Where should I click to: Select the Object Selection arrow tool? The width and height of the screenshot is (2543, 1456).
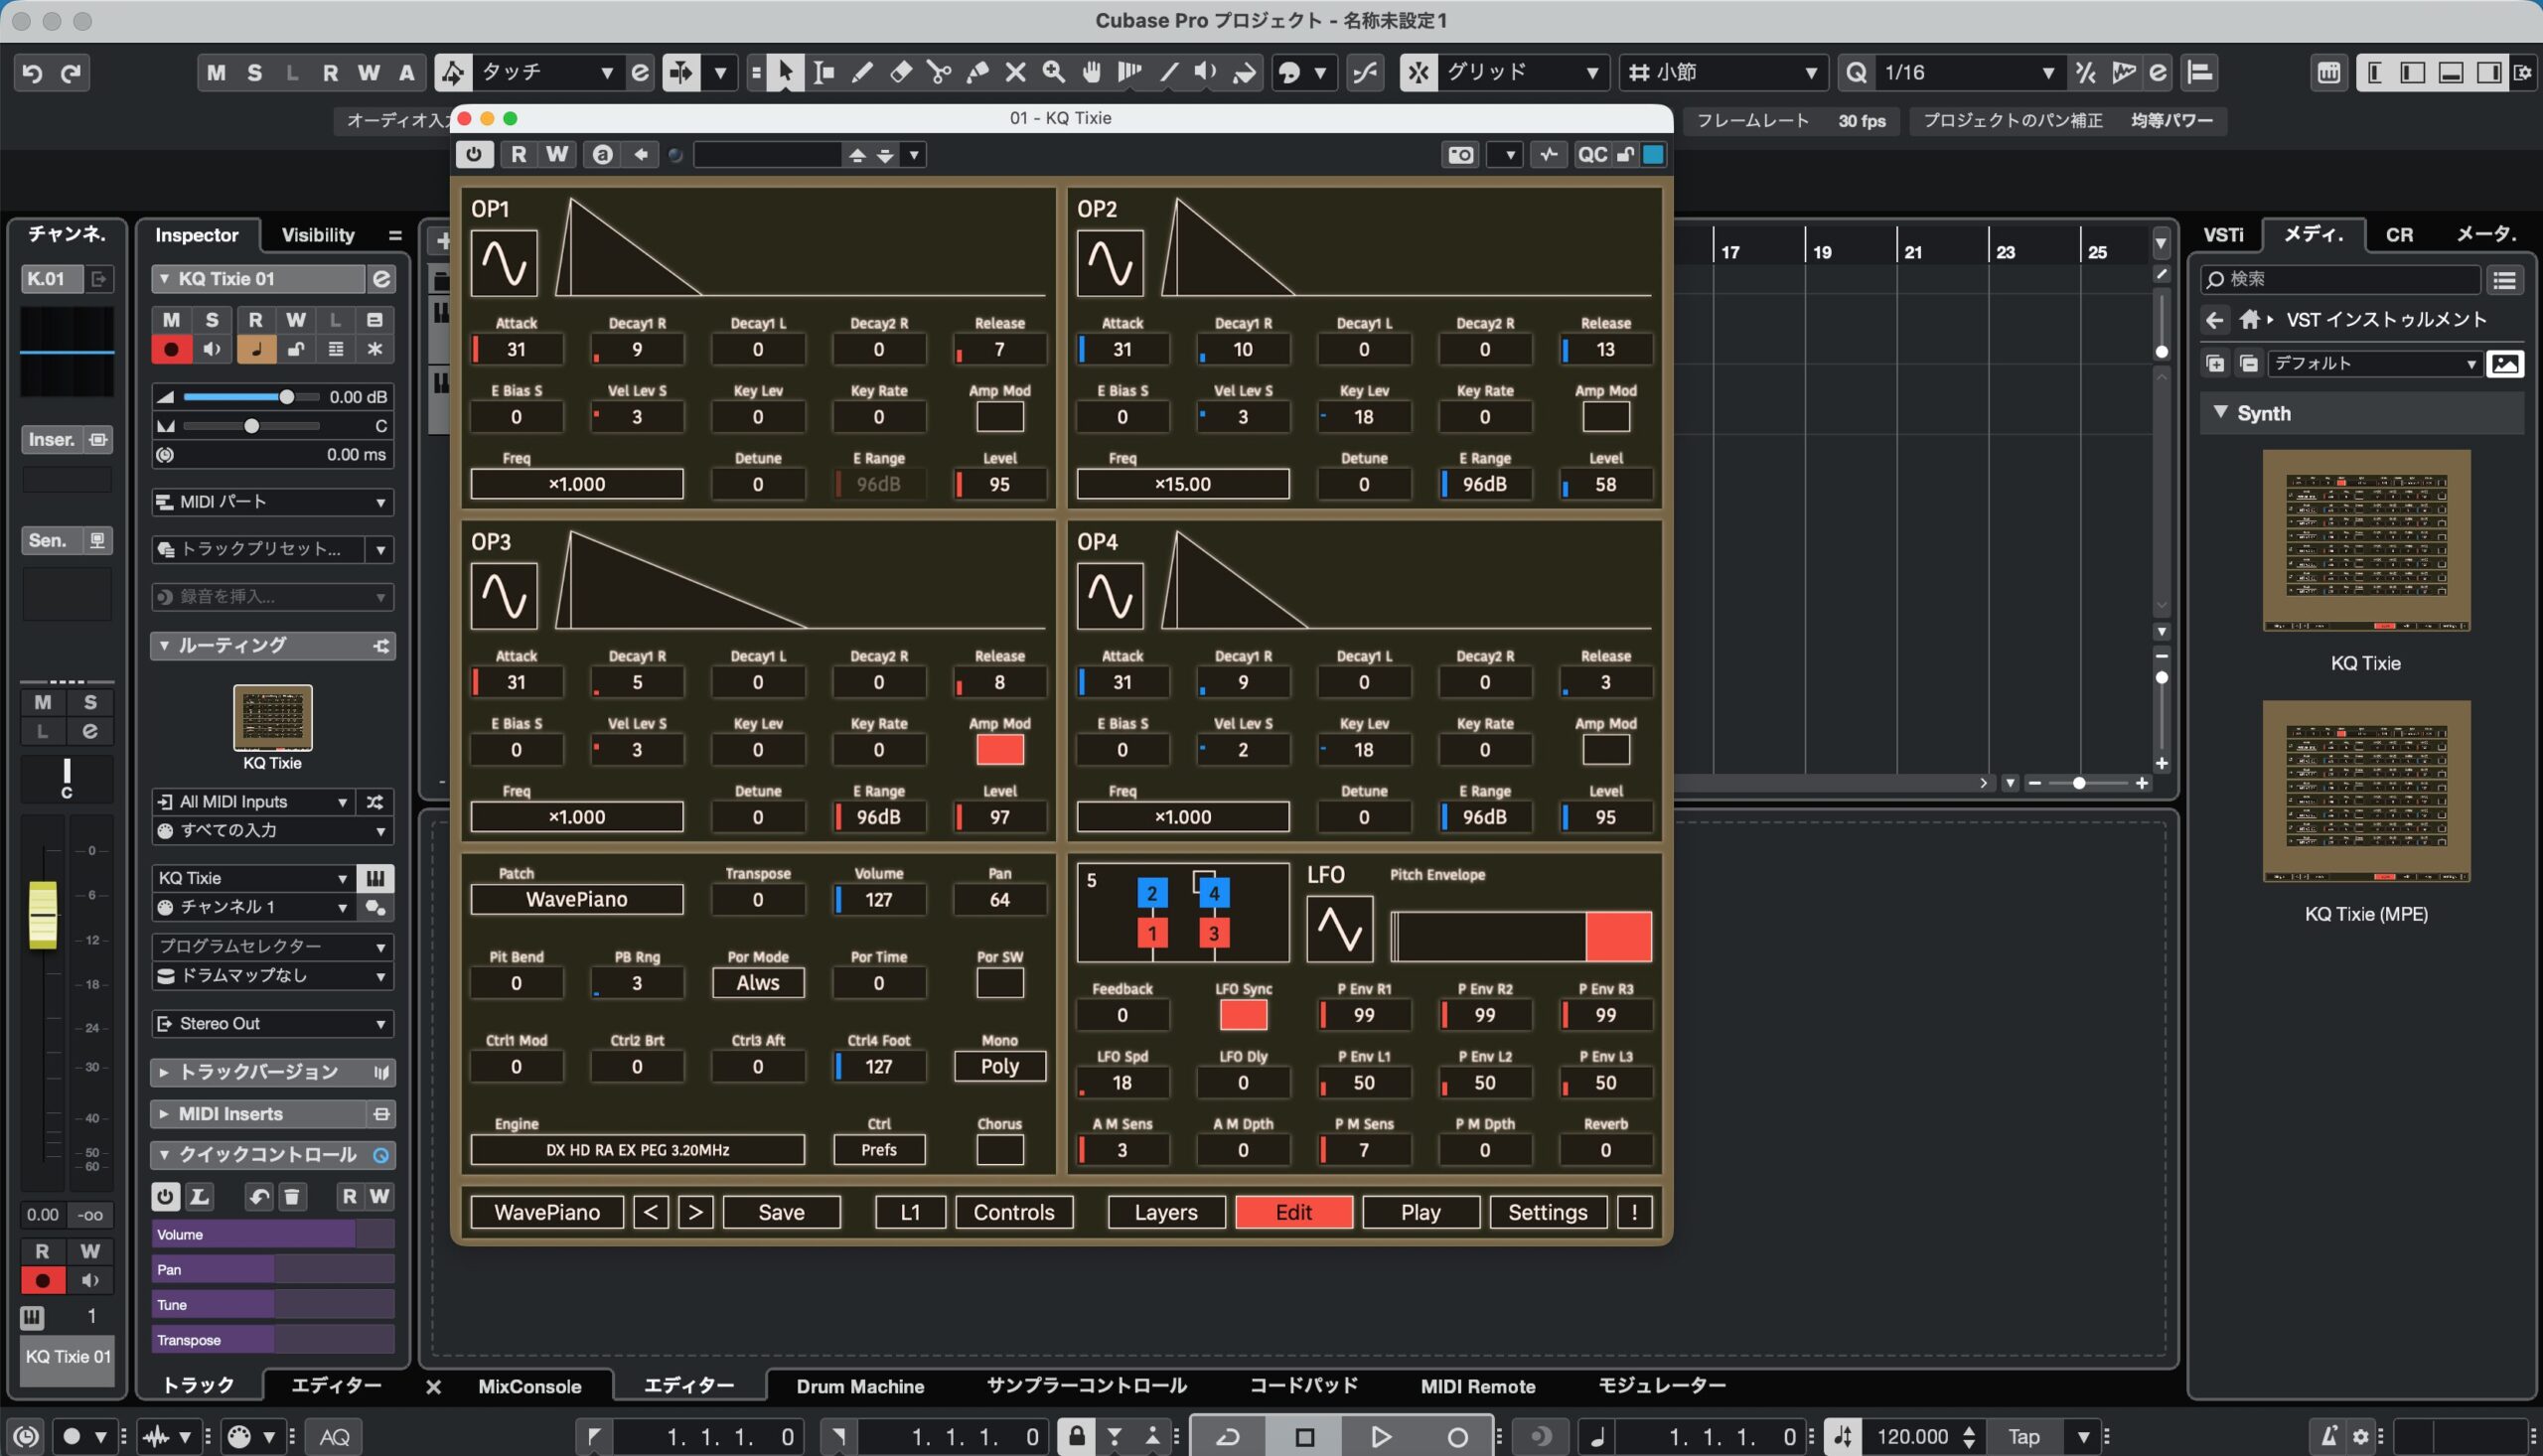[785, 72]
